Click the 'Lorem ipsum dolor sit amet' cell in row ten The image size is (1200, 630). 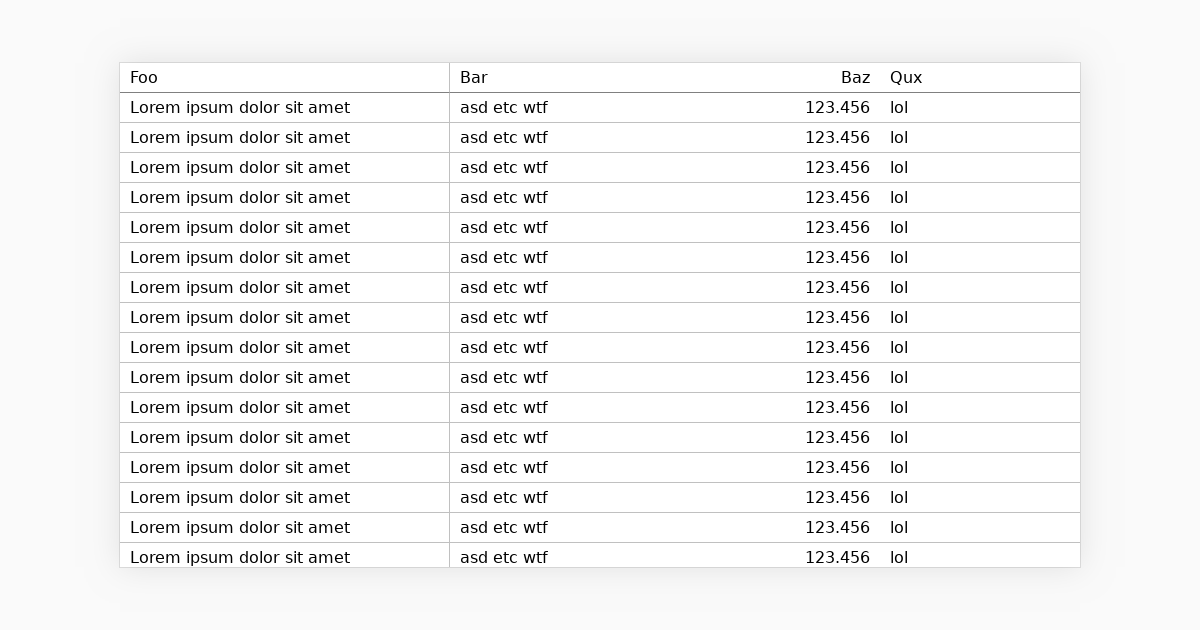click(x=240, y=377)
